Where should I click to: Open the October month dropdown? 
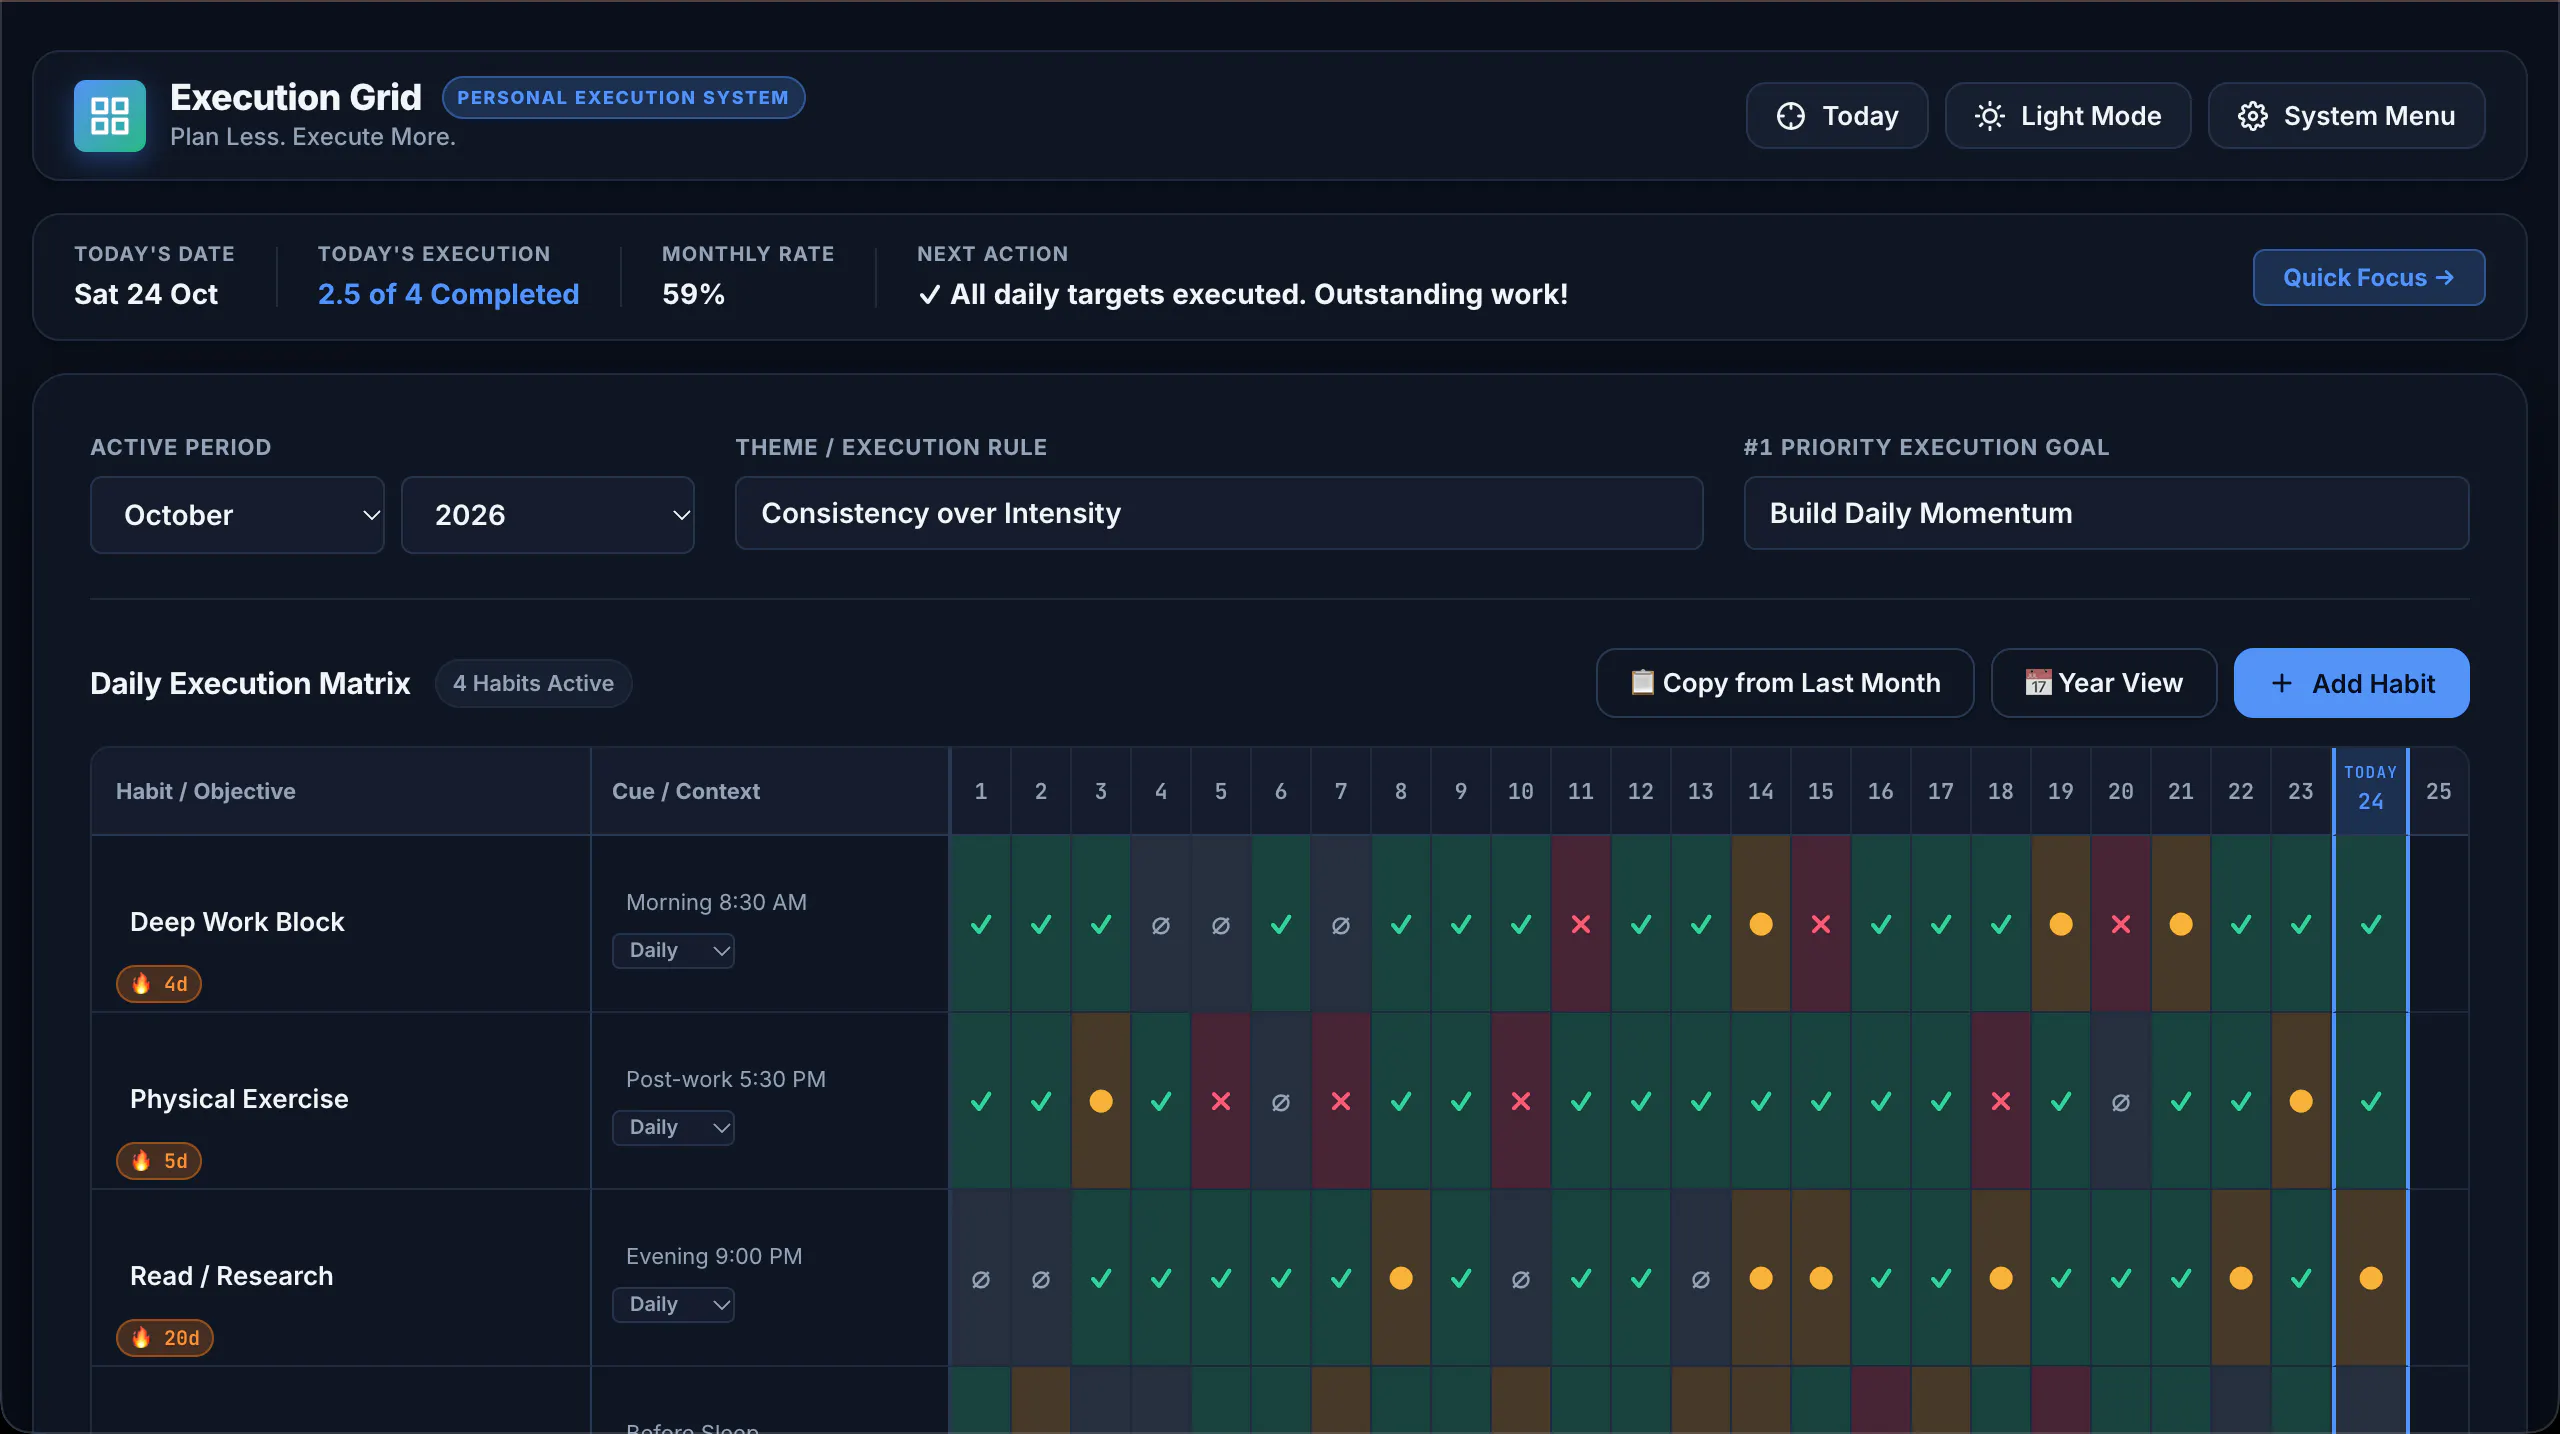tap(238, 515)
